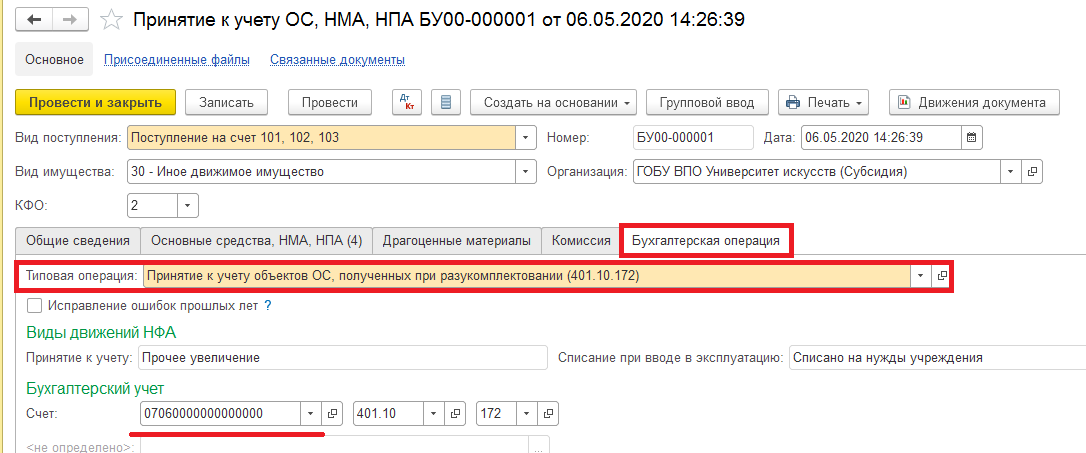Open help question mark for Исправление ошибок

tap(267, 305)
